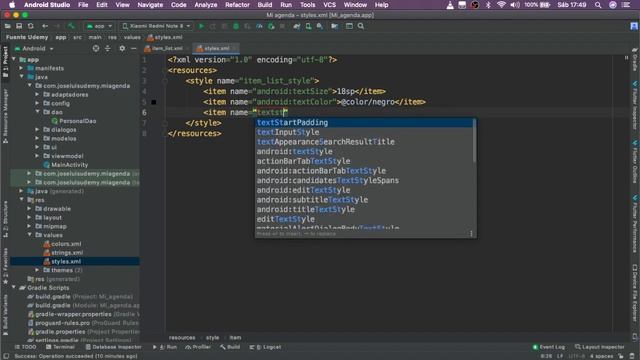640x360 pixels.
Task: Open the Android project view dropdown
Action: point(34,49)
